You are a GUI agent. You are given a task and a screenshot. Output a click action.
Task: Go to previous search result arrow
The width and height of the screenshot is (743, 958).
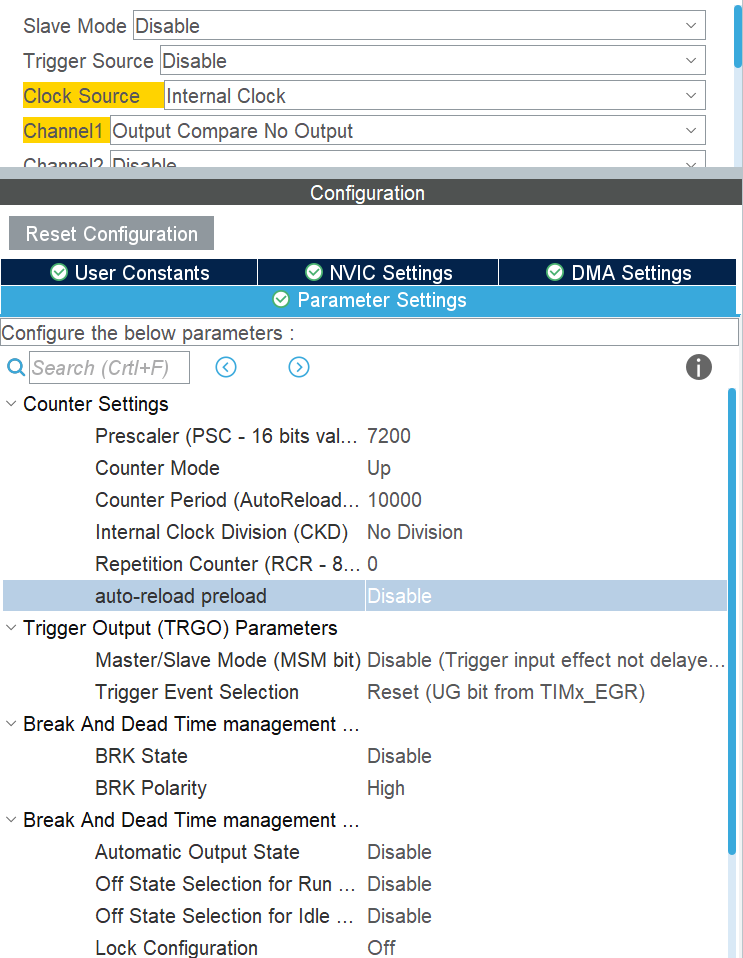click(x=225, y=367)
